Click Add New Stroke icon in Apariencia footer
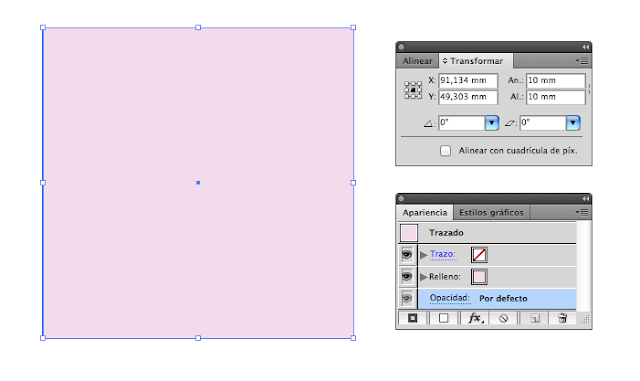The height and width of the screenshot is (381, 640). pos(412,318)
